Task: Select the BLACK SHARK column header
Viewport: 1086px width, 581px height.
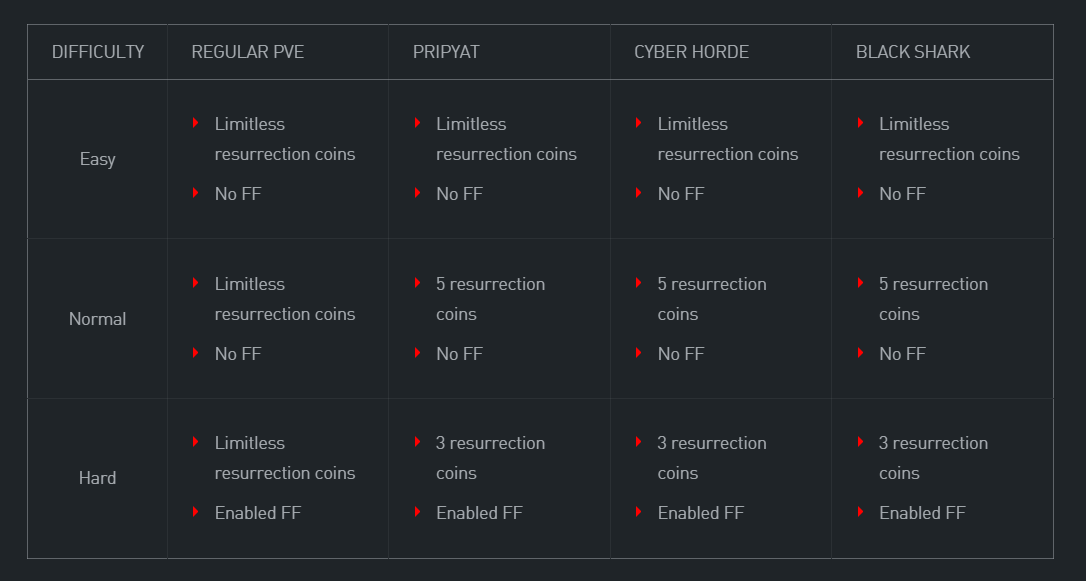Action: click(913, 52)
